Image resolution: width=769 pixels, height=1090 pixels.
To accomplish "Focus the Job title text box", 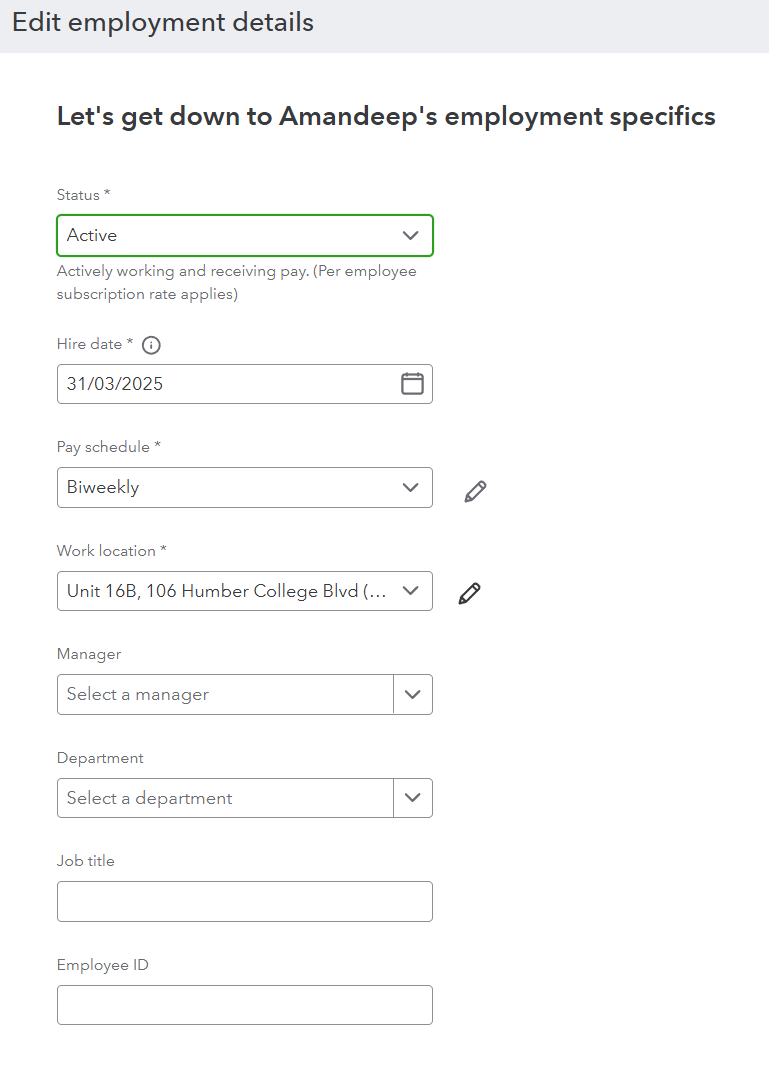I will click(x=245, y=901).
